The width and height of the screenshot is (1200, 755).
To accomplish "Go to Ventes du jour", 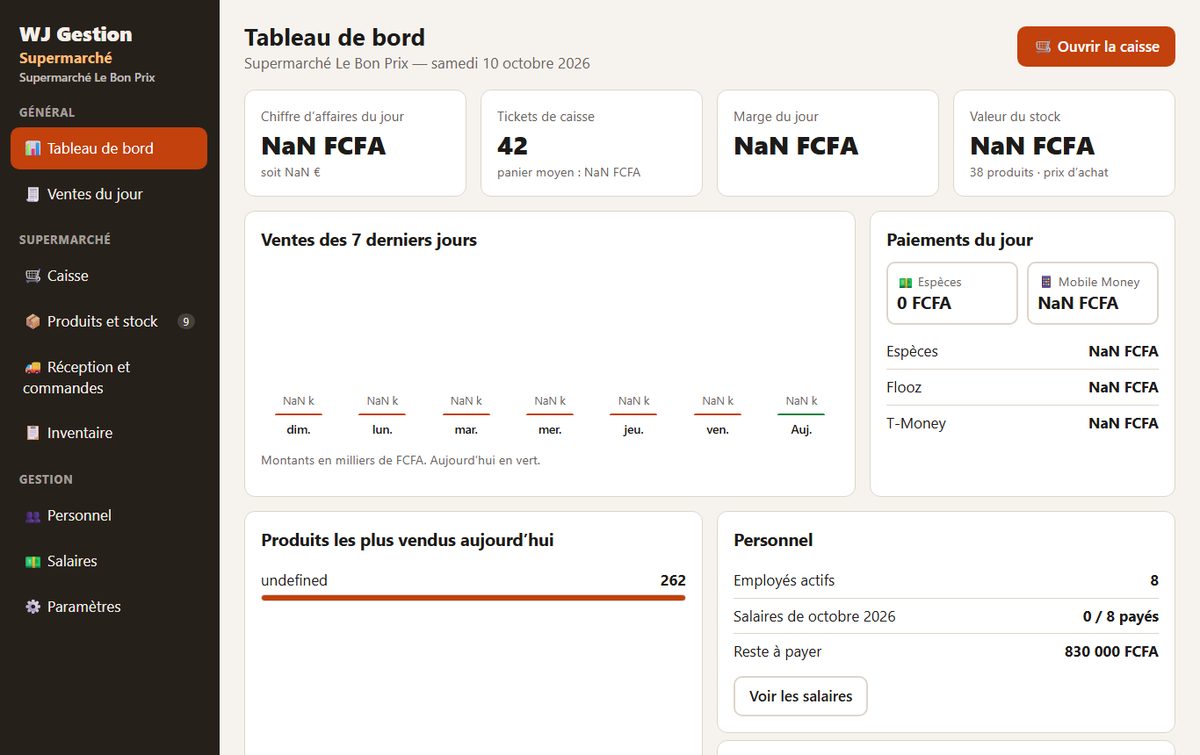I will pyautogui.click(x=109, y=194).
